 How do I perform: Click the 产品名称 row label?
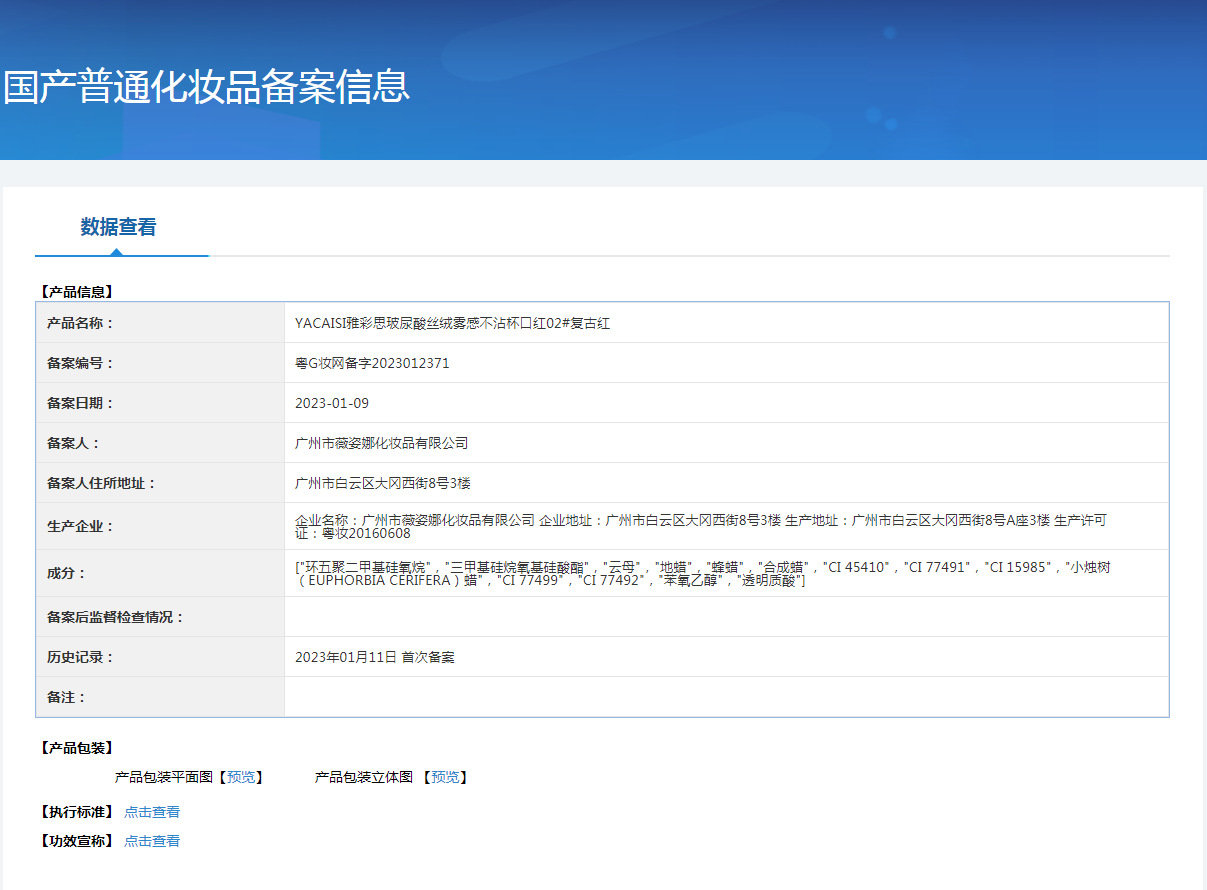coord(81,323)
